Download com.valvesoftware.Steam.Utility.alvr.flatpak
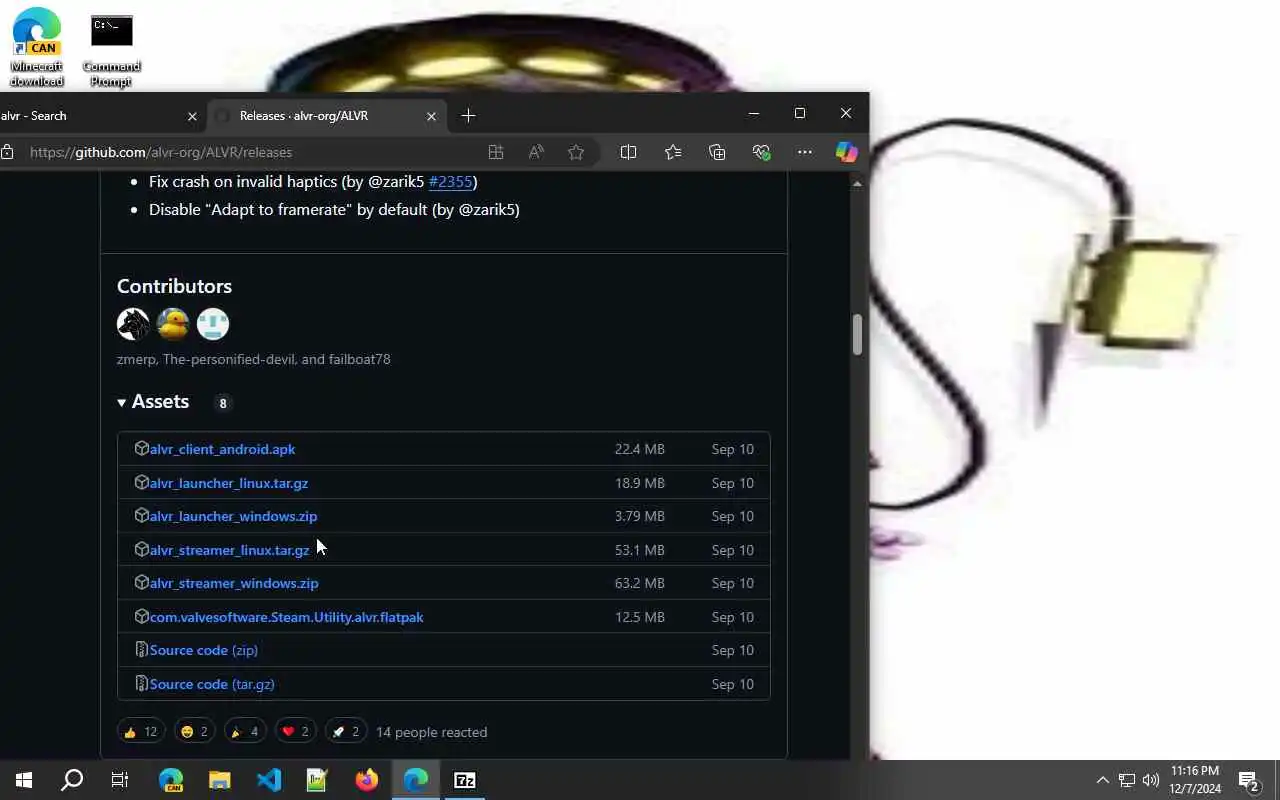Image resolution: width=1280 pixels, height=800 pixels. 286,617
